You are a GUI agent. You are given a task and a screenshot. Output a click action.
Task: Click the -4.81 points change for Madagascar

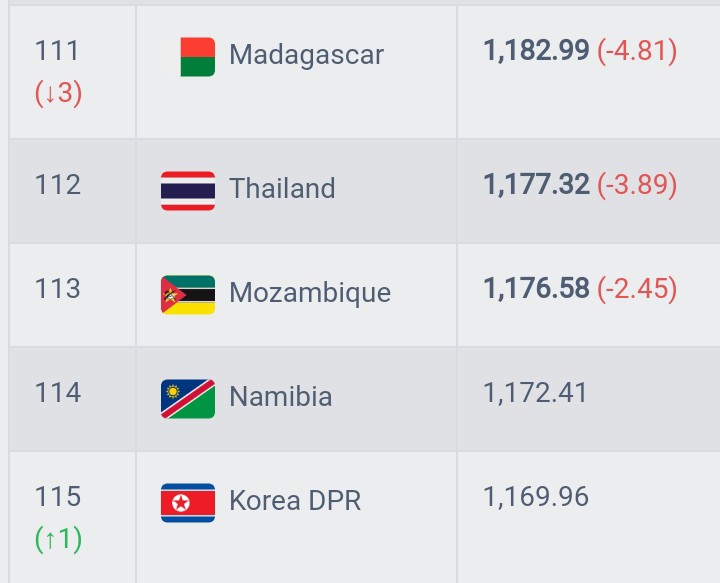(637, 51)
